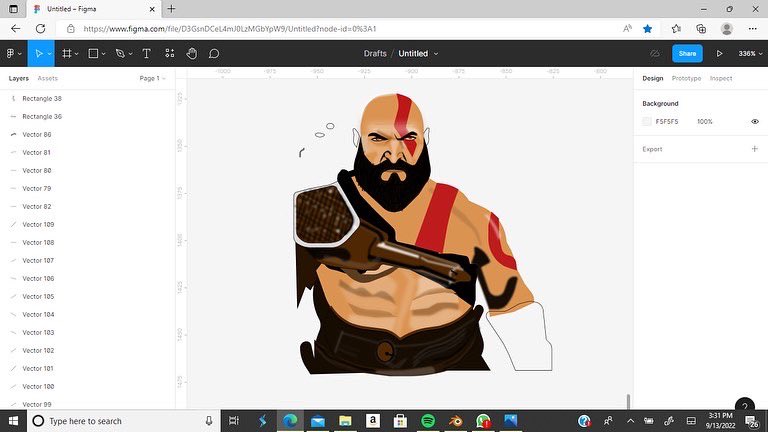This screenshot has width=768, height=432.
Task: Open the Resources components tool
Action: 169,53
